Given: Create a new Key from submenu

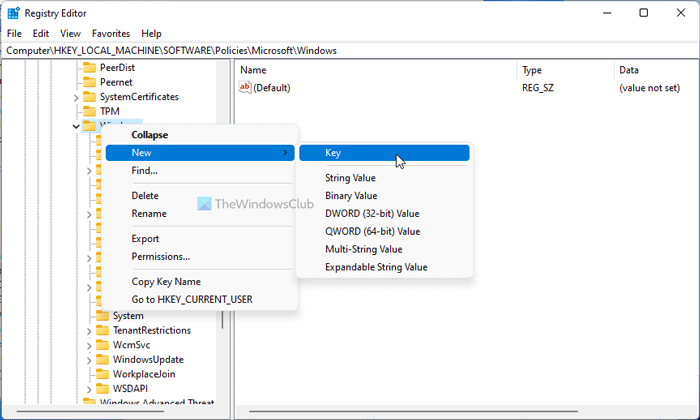Looking at the screenshot, I should [x=384, y=153].
